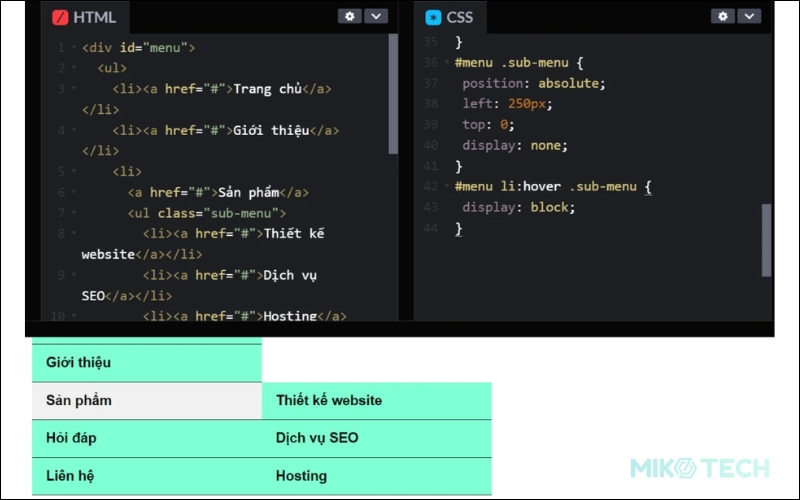This screenshot has height=500, width=800.
Task: Expand the CSS panel chevron dropdown
Action: click(749, 16)
